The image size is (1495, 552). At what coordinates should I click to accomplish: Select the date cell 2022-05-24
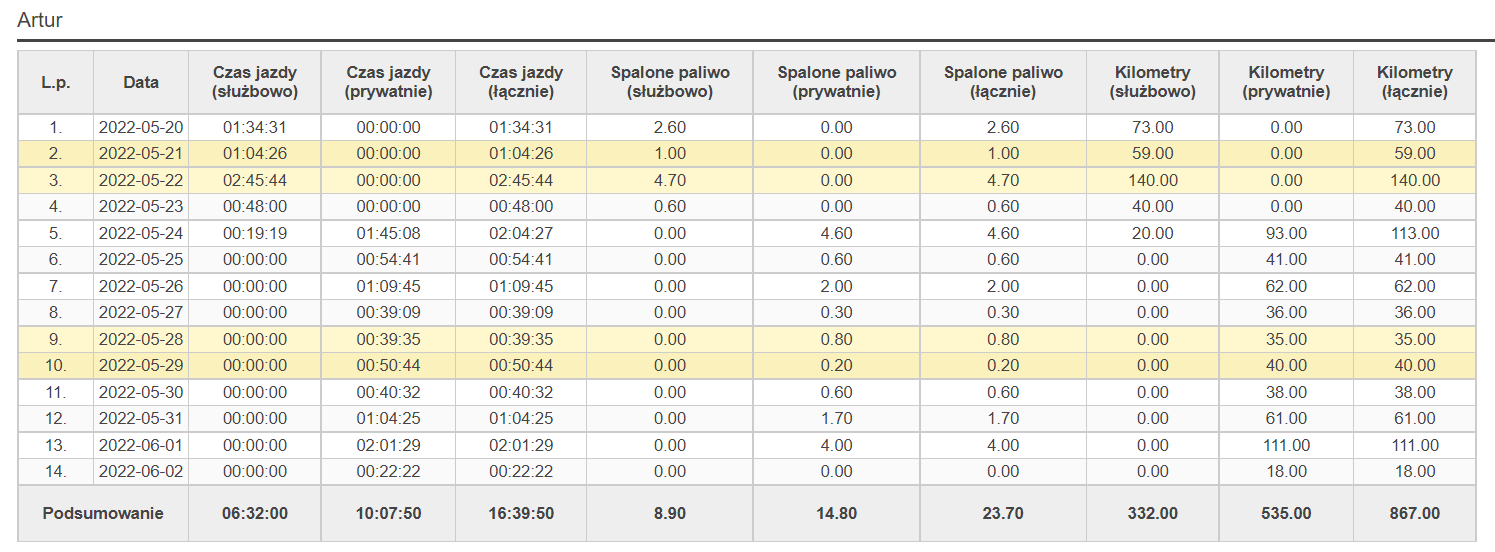pos(141,234)
